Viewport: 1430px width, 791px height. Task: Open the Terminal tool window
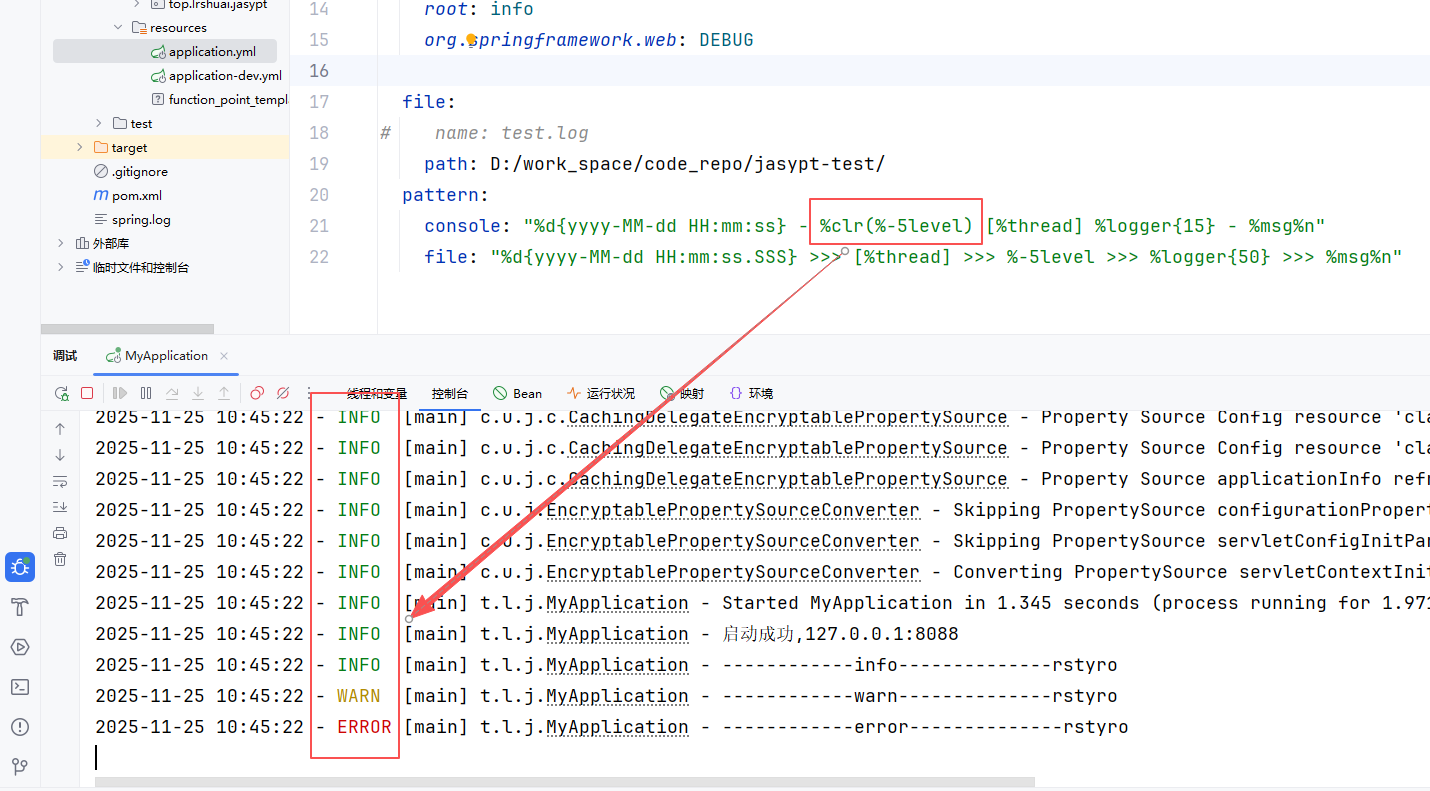tap(19, 687)
